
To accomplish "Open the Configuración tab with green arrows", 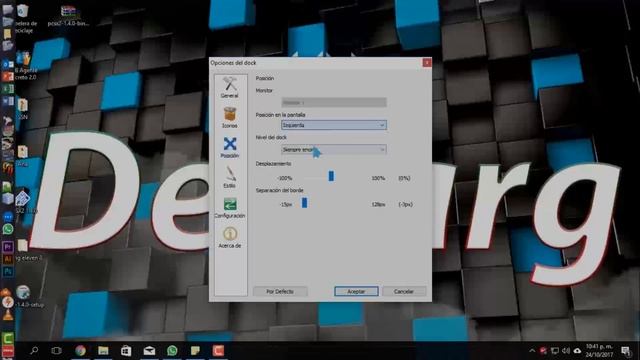I will click(x=230, y=207).
